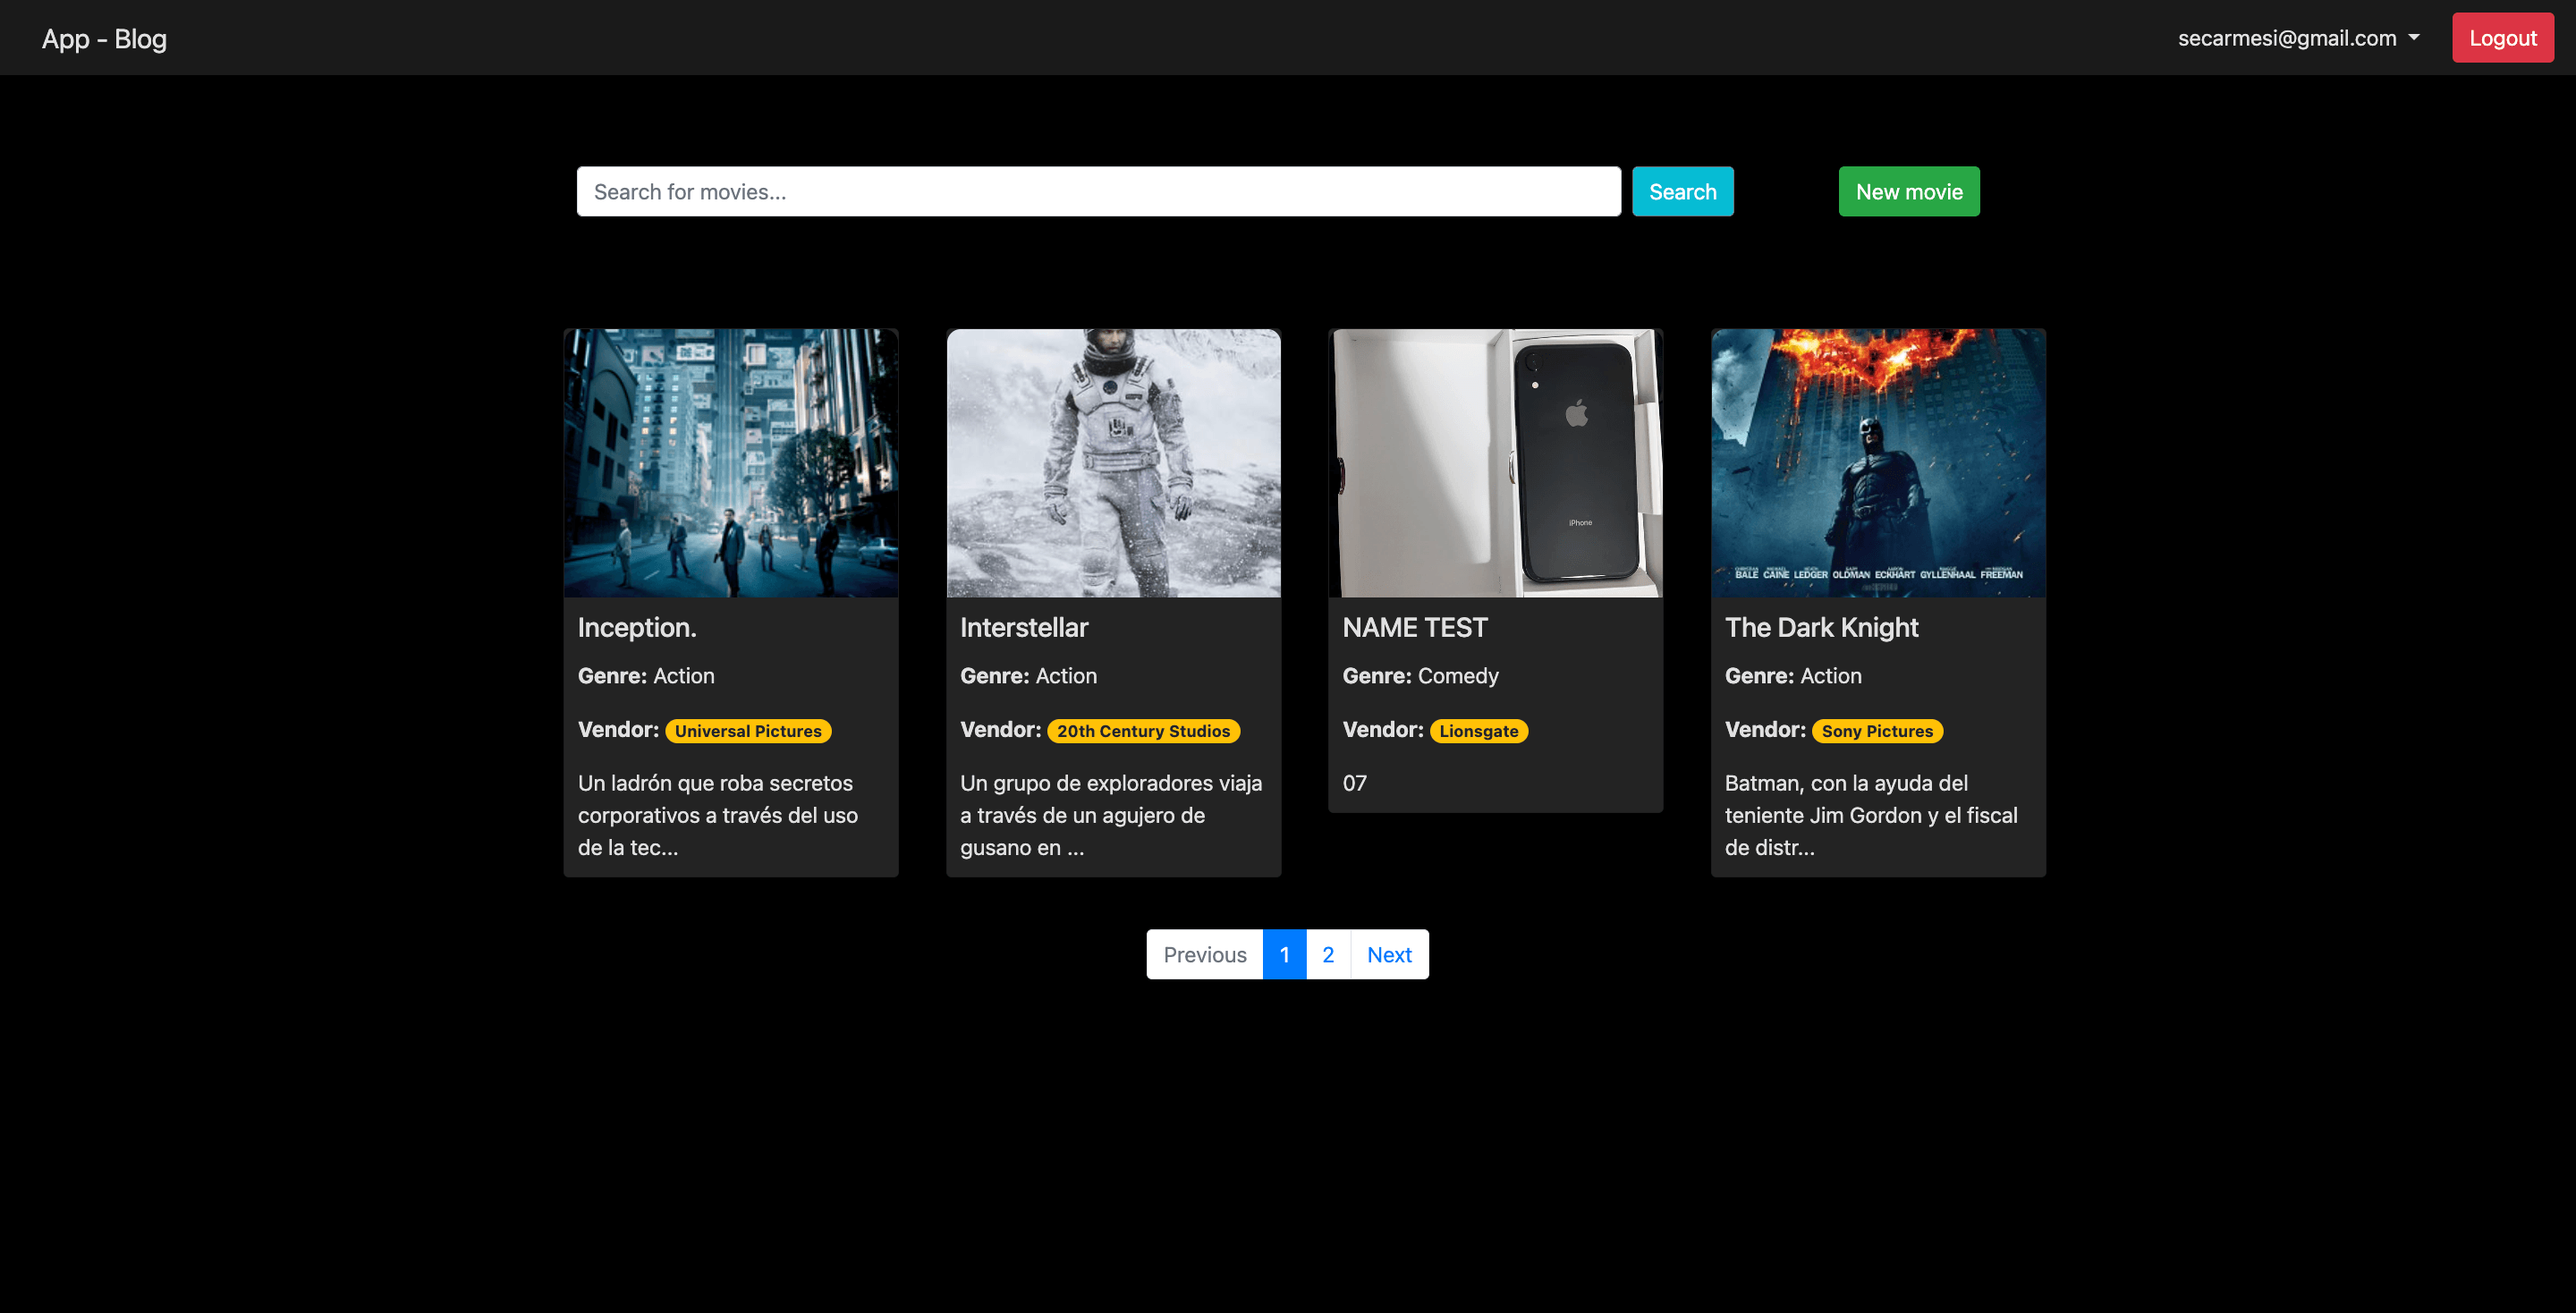Select the Inception. movie title
Image resolution: width=2576 pixels, height=1313 pixels.
637,627
